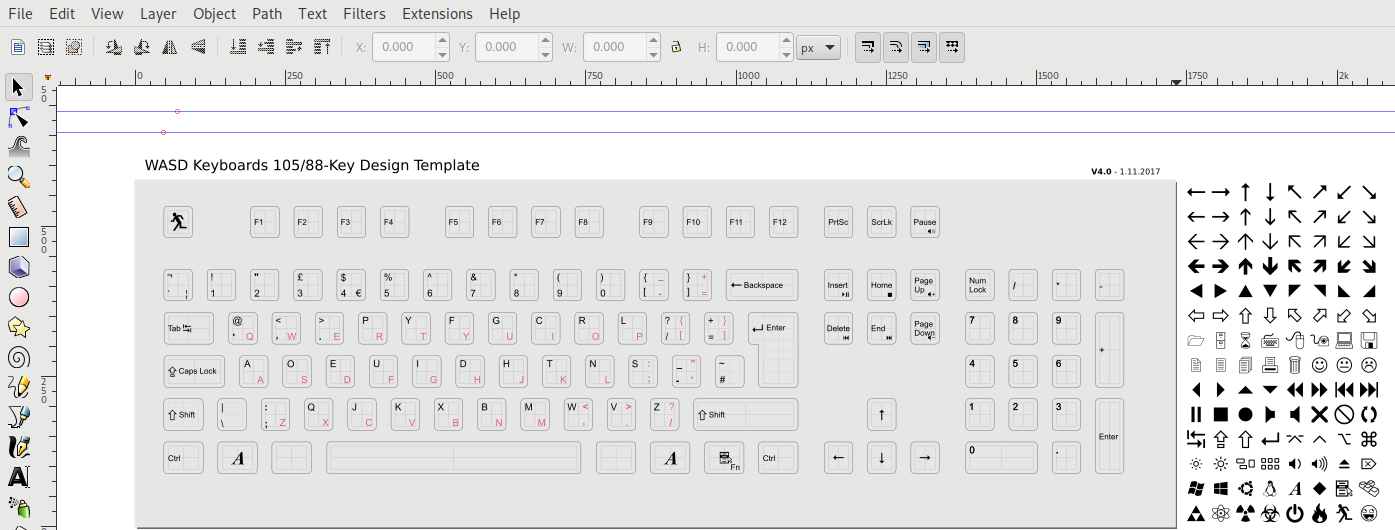The height and width of the screenshot is (530, 1395).
Task: Open the Filters menu
Action: point(365,14)
